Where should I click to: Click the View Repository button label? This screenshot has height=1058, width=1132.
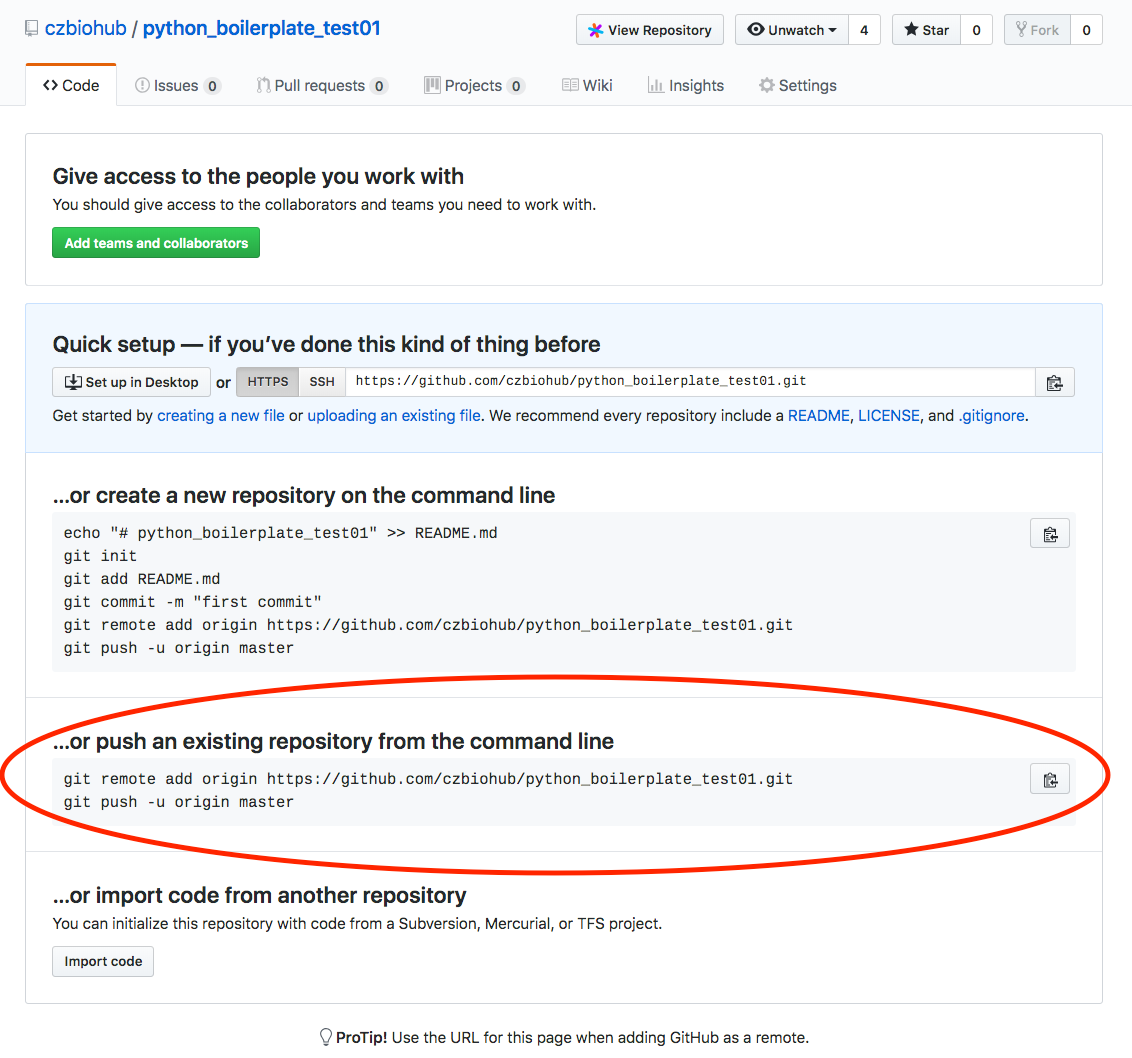pos(660,30)
